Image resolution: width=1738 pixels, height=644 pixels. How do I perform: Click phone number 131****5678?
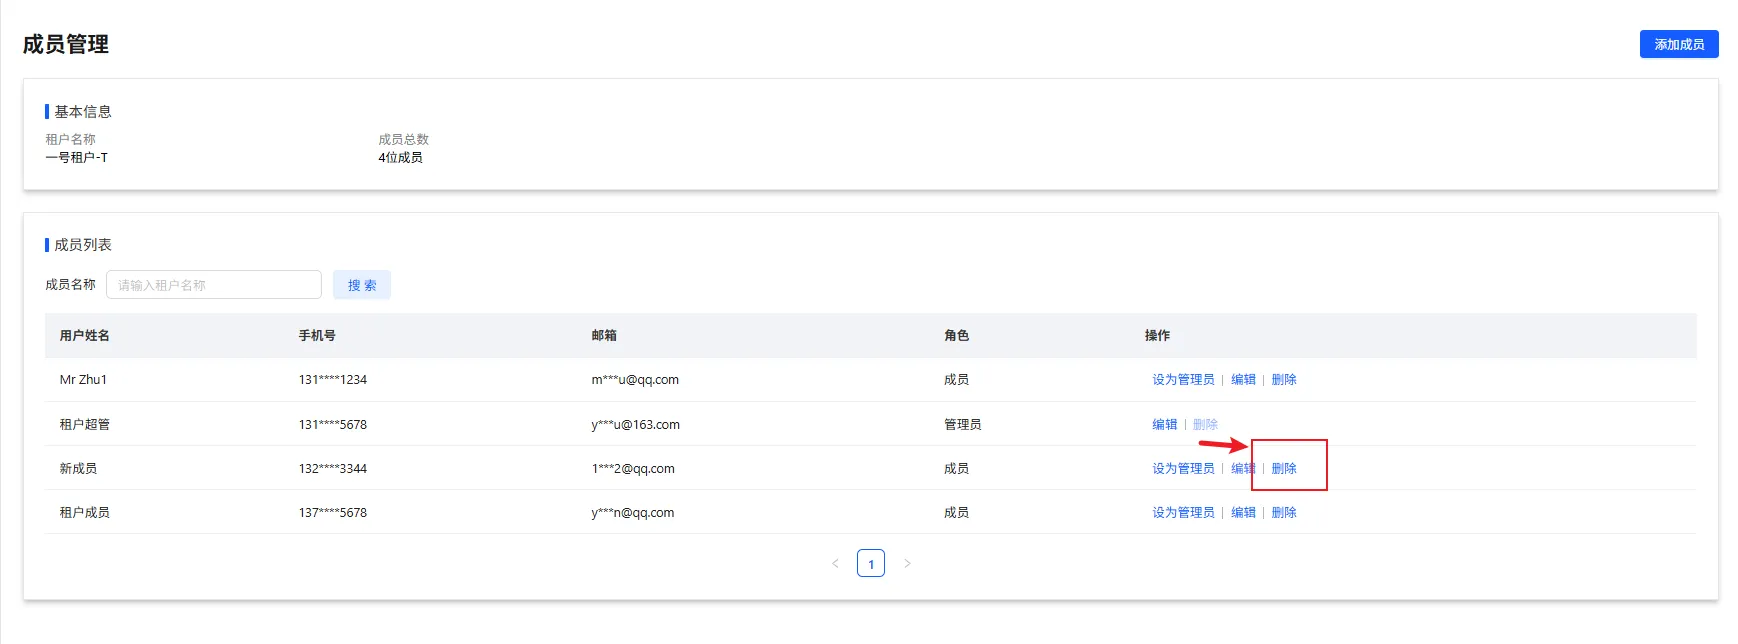(333, 425)
